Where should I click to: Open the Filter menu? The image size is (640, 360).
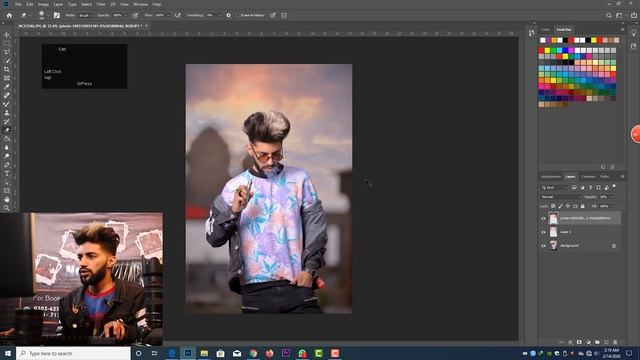point(101,4)
